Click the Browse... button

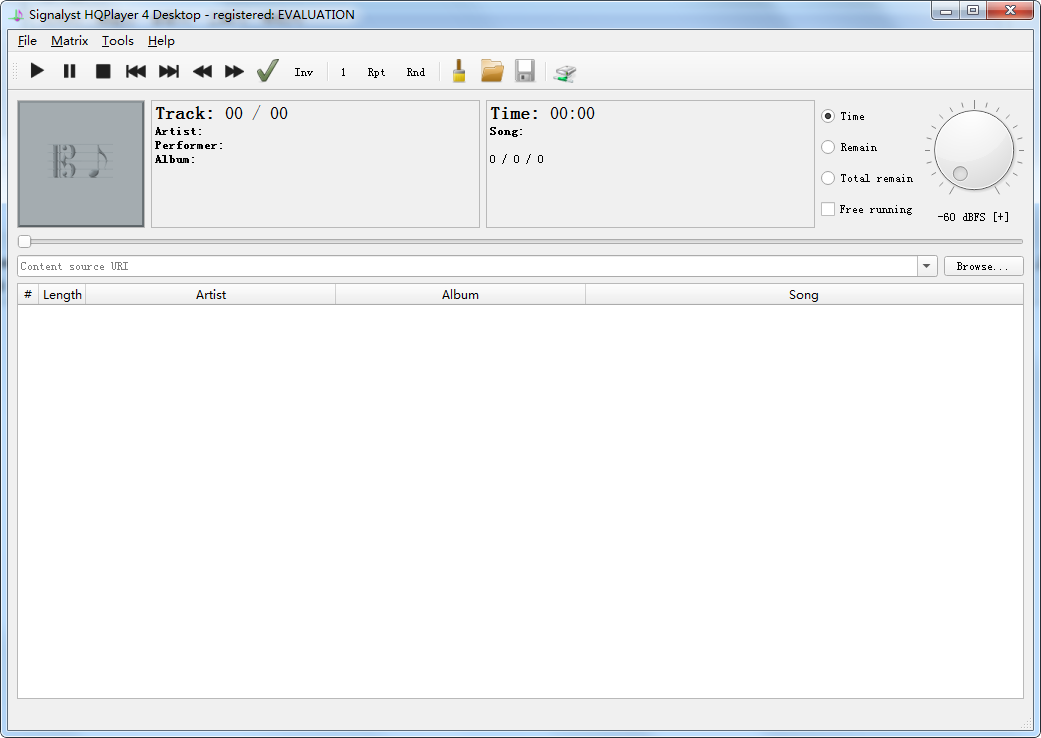point(983,266)
